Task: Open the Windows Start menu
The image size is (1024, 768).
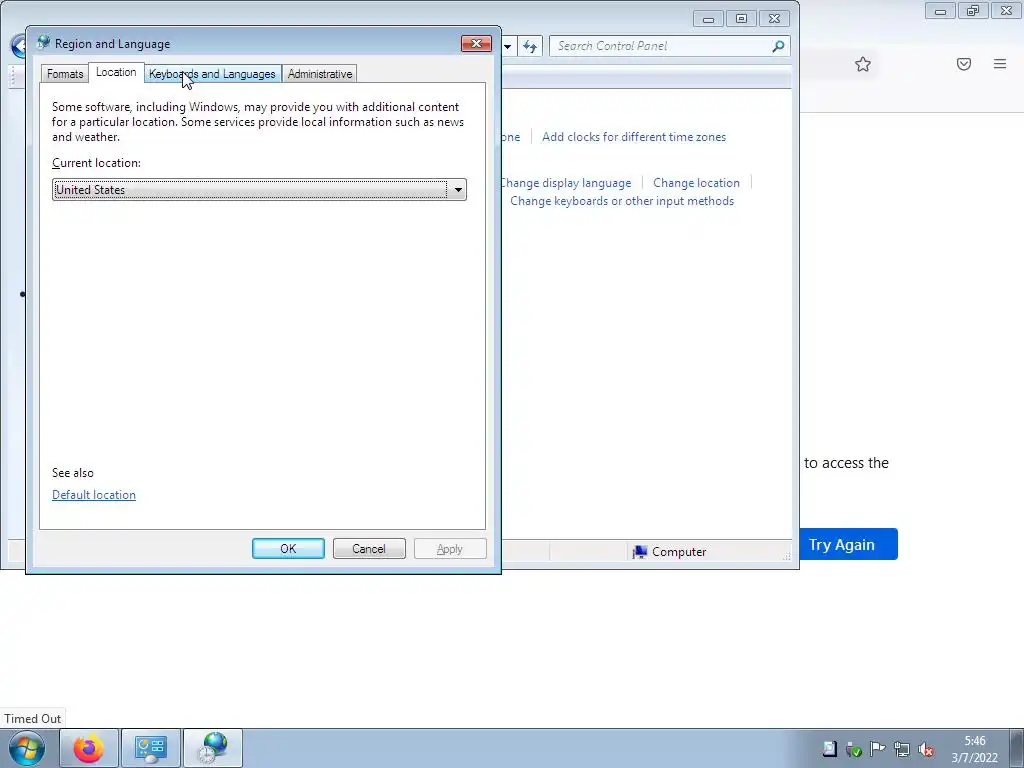Action: point(27,748)
